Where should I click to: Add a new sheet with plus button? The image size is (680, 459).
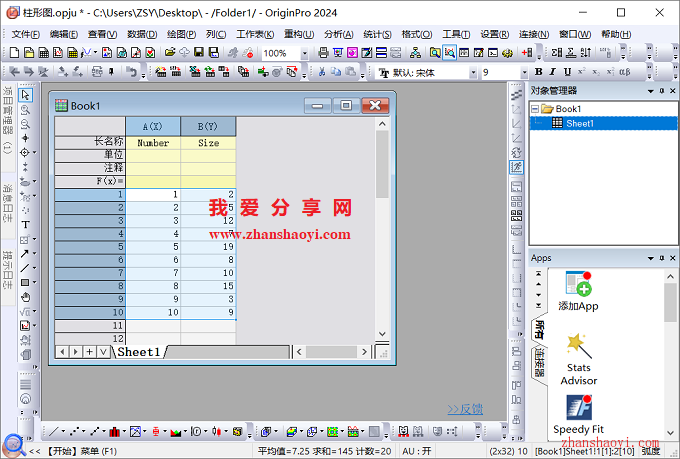pyautogui.click(x=89, y=352)
